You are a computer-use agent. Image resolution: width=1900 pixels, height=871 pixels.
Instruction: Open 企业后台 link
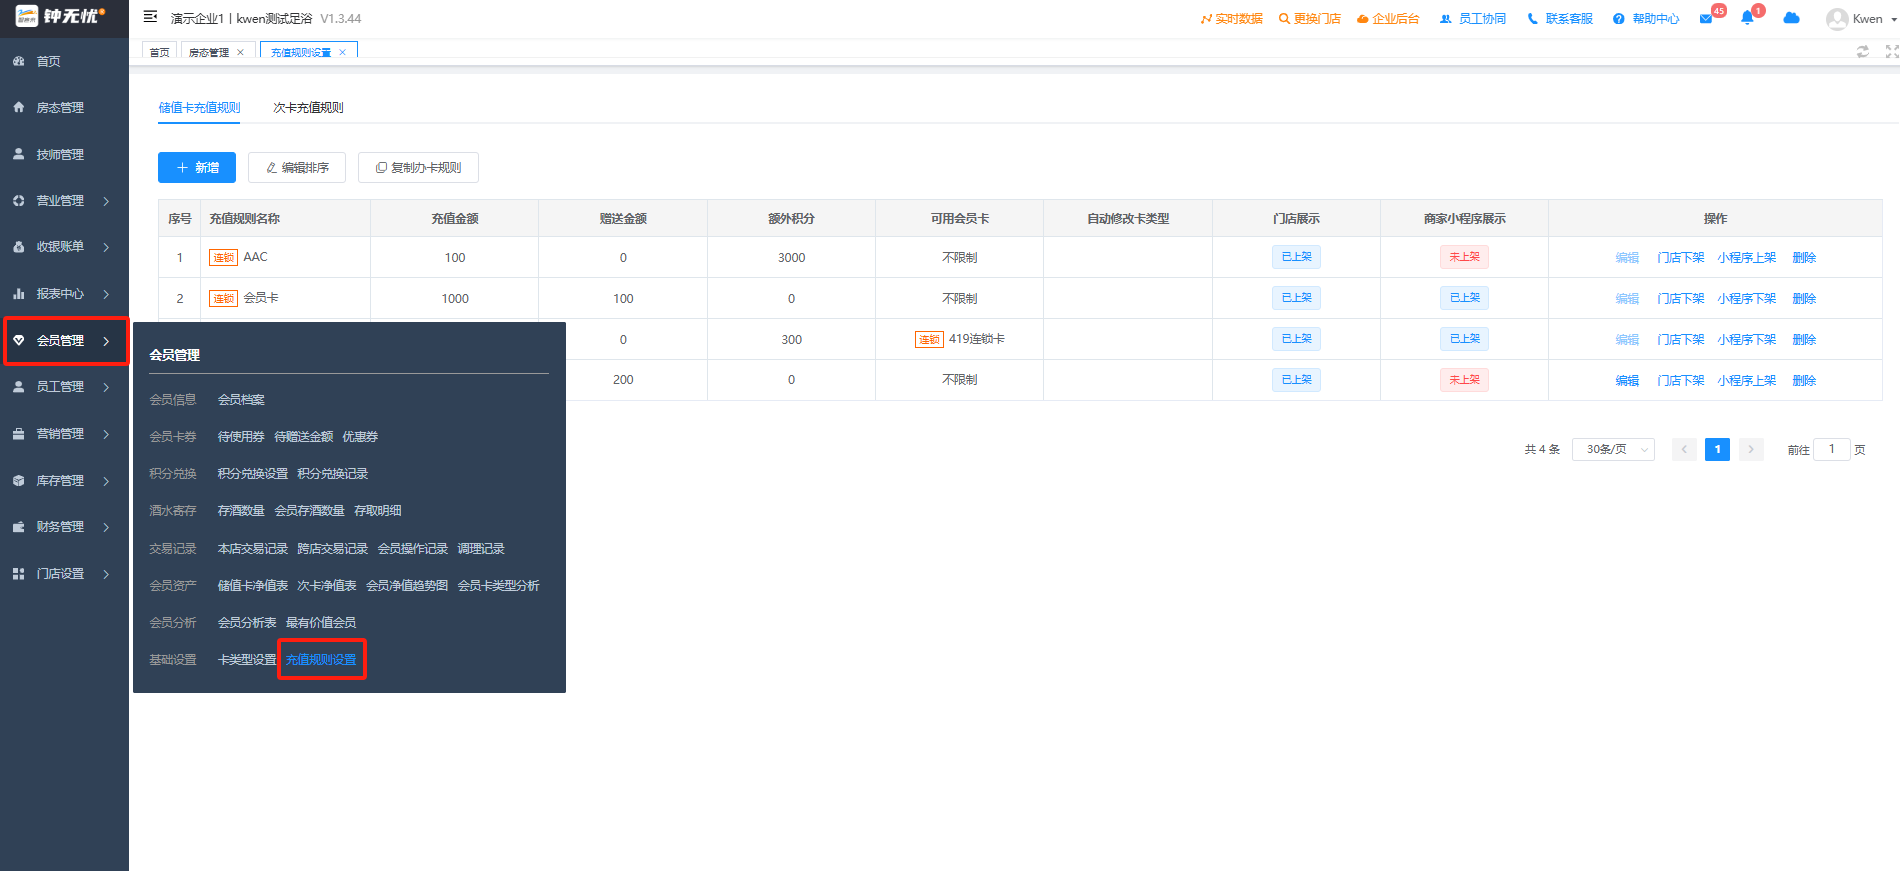(1388, 19)
